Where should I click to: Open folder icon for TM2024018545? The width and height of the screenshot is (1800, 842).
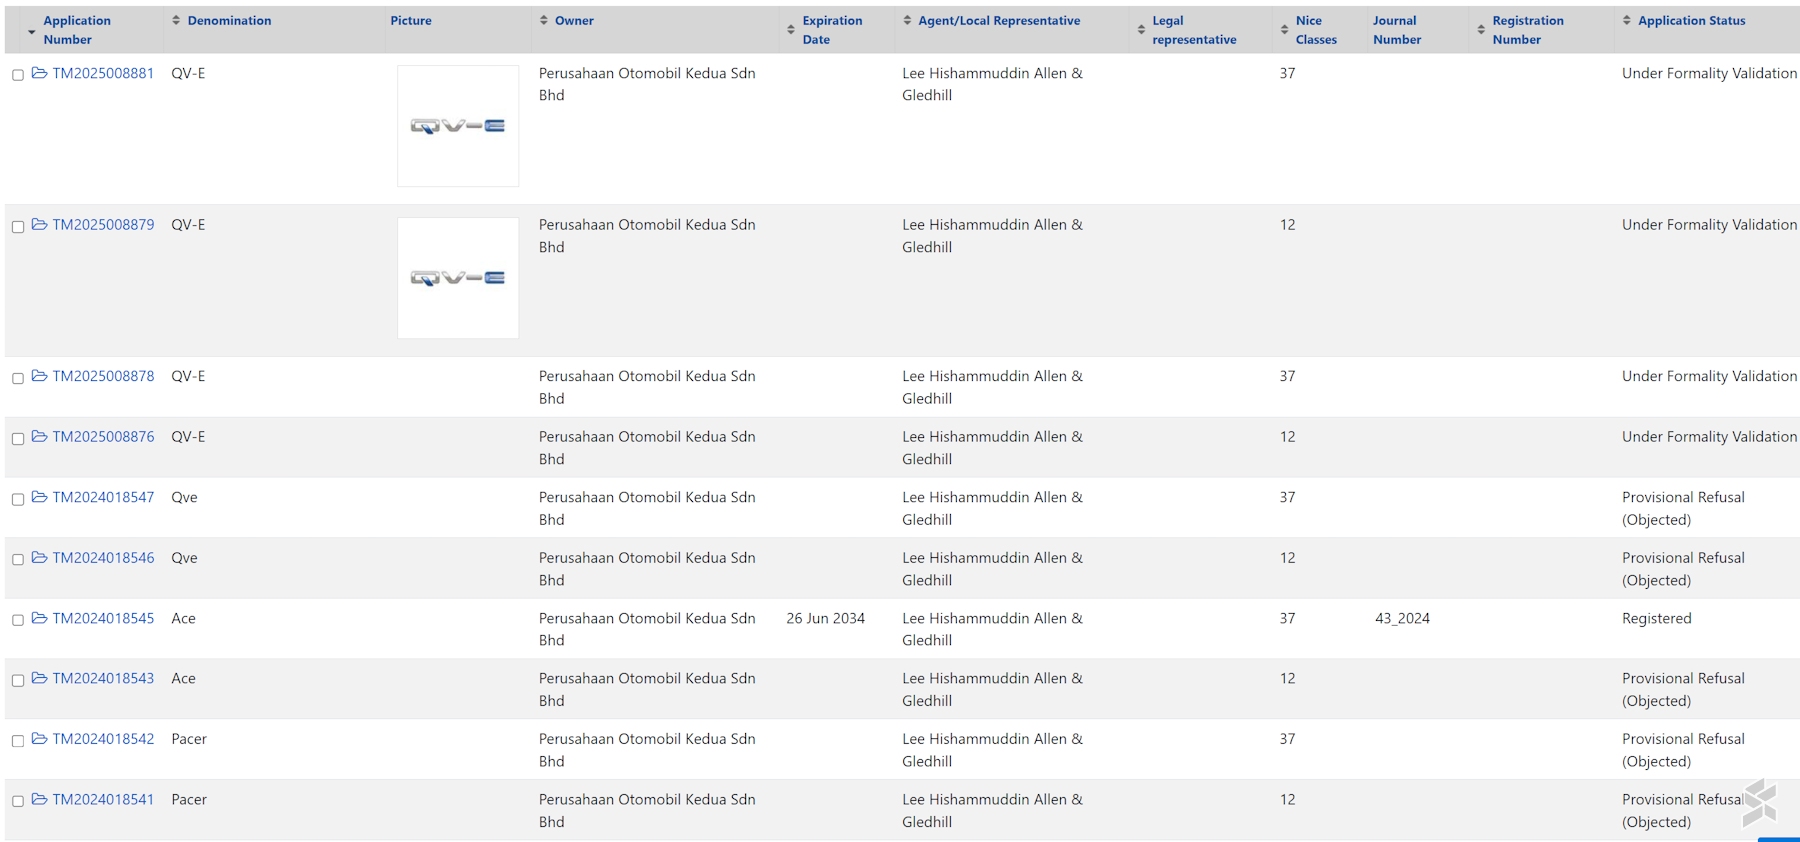[39, 618]
